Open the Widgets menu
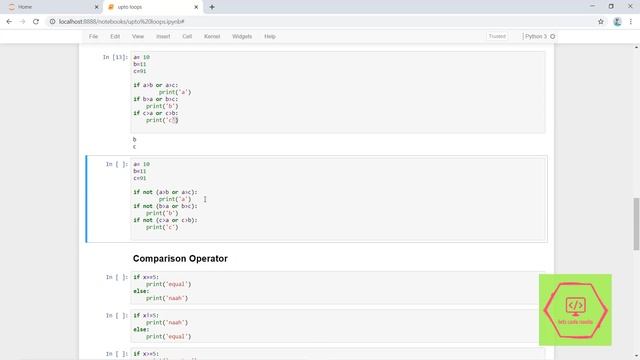Image resolution: width=640 pixels, height=360 pixels. click(242, 36)
